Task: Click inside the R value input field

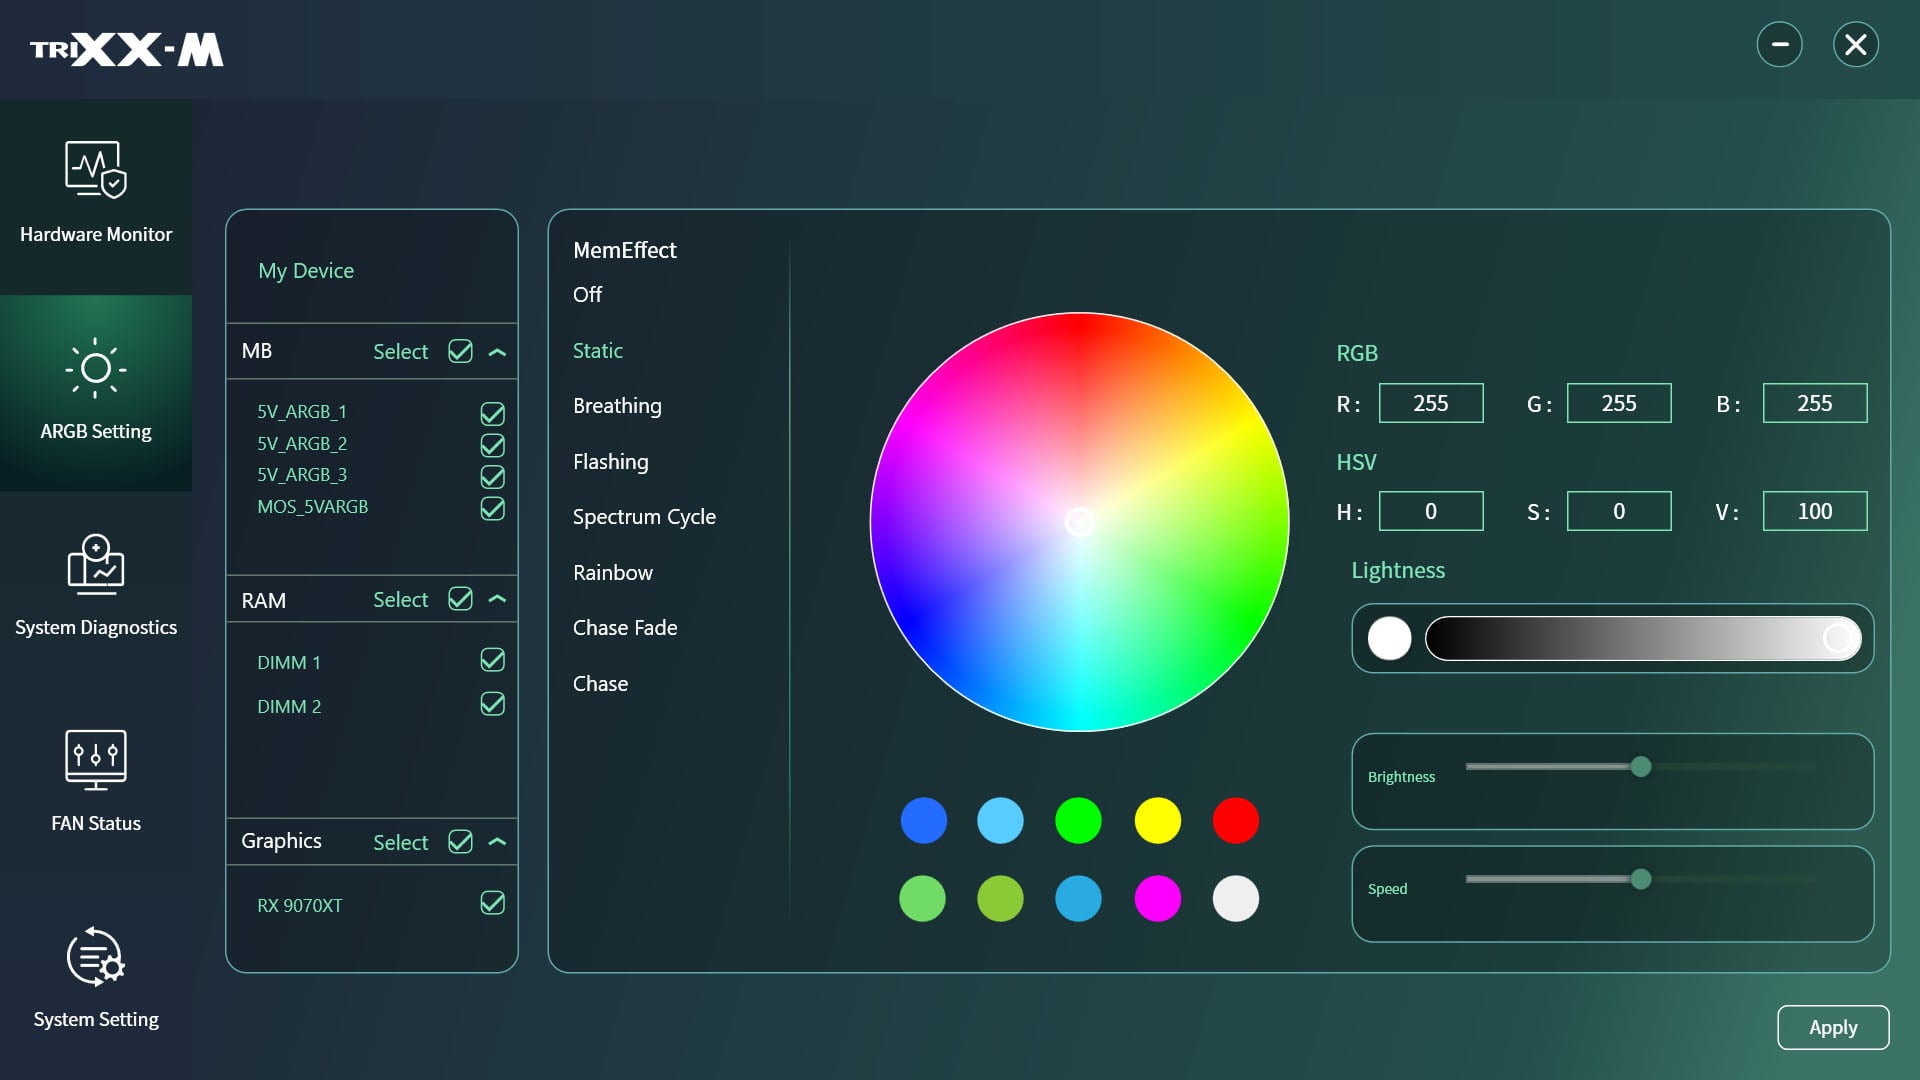Action: click(1431, 403)
